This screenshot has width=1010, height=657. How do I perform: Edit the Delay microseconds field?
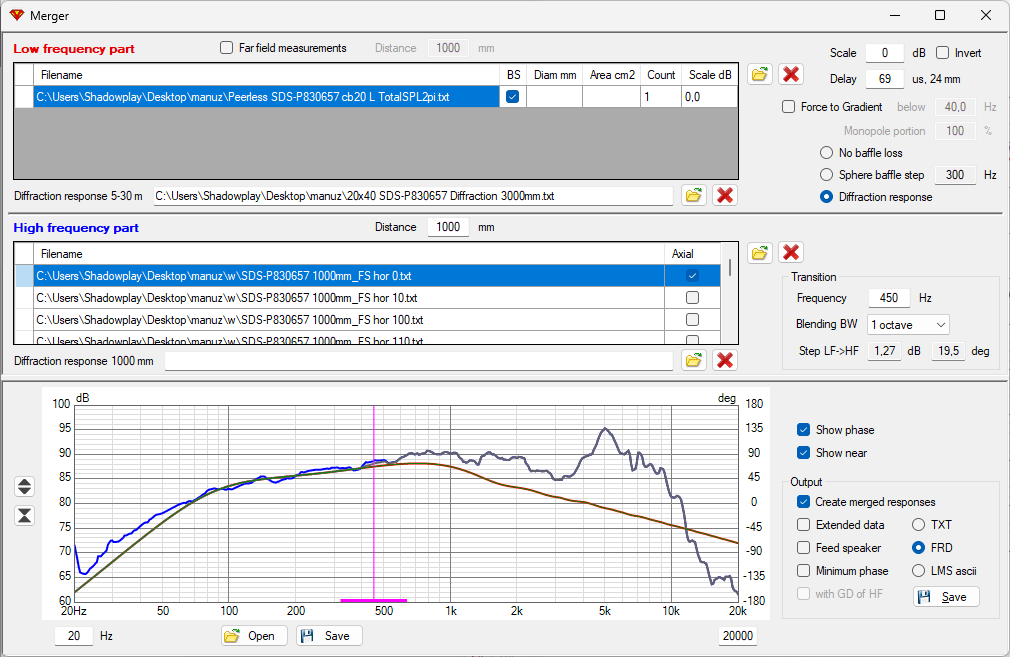(x=885, y=79)
